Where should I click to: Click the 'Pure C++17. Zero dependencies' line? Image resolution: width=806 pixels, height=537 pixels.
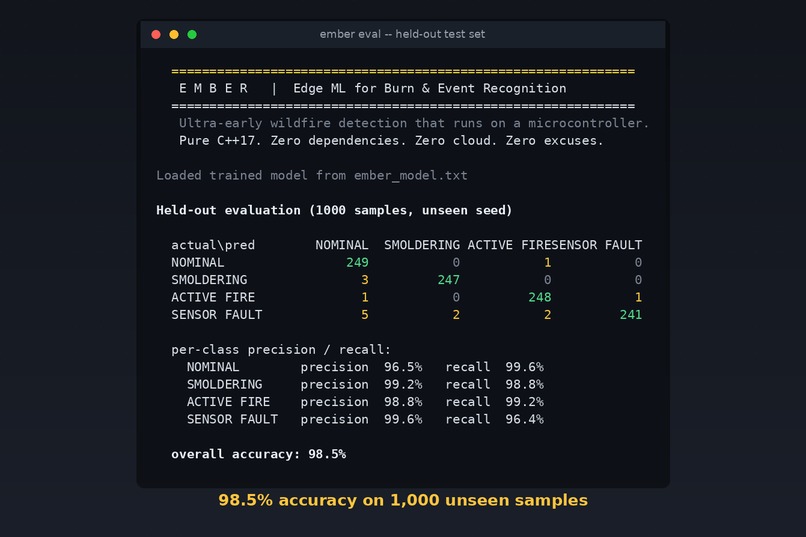click(391, 141)
